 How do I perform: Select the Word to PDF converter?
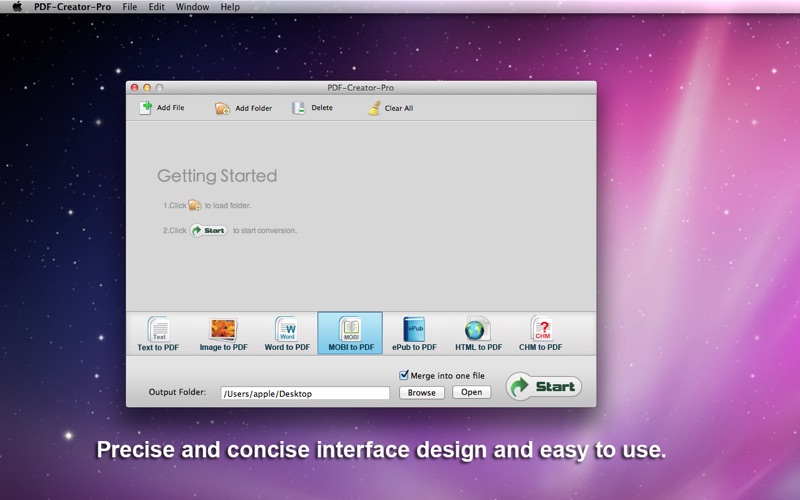[x=287, y=334]
